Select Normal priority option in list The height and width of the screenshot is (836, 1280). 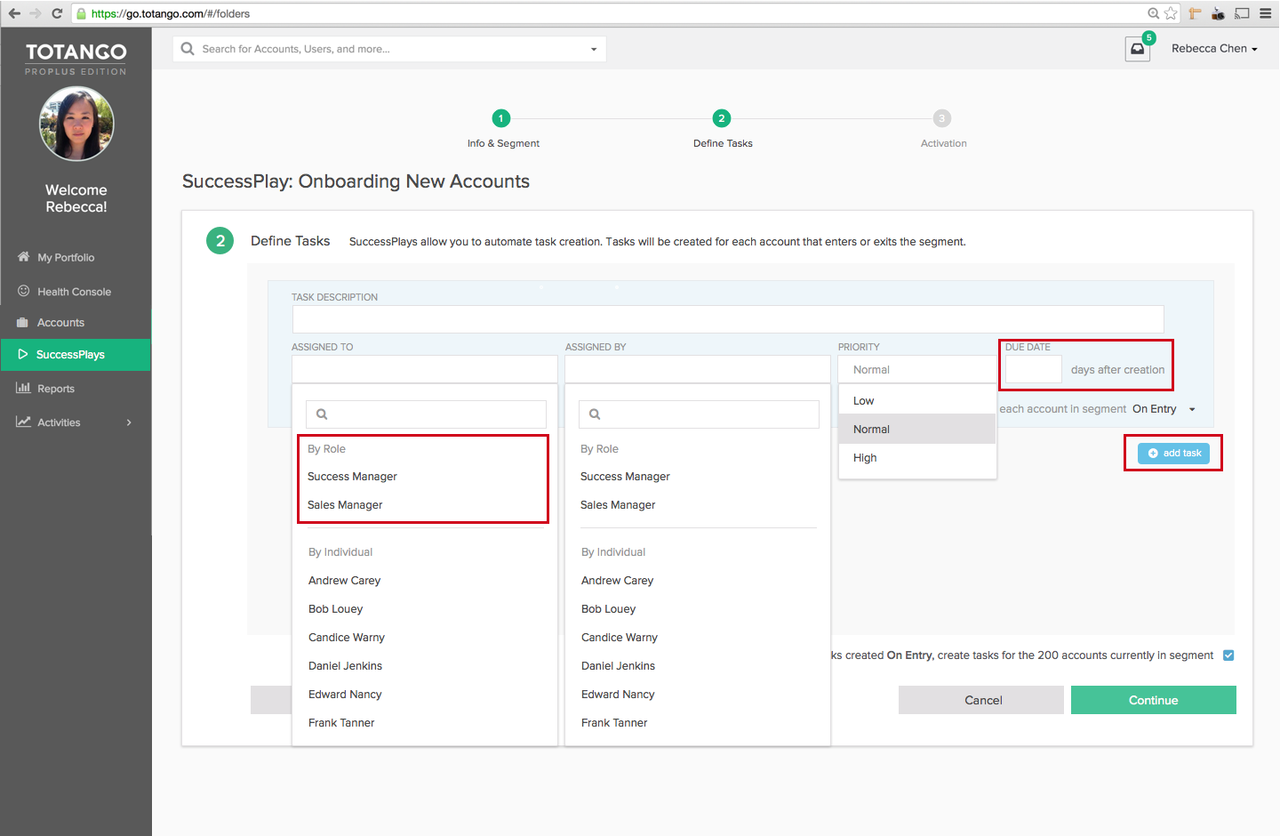[x=917, y=429]
